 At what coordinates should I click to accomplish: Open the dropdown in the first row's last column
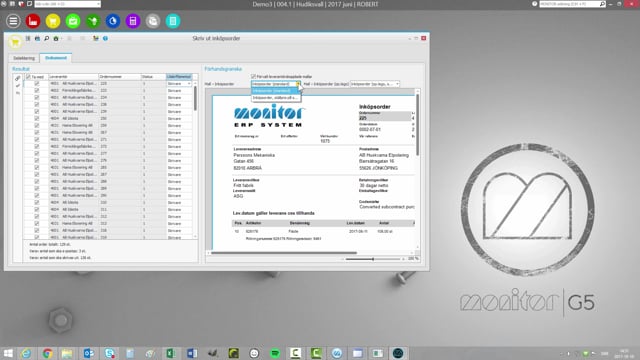click(189, 83)
